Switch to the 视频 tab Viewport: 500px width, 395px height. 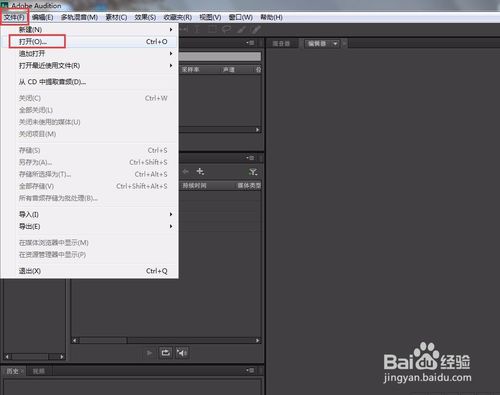(39, 371)
